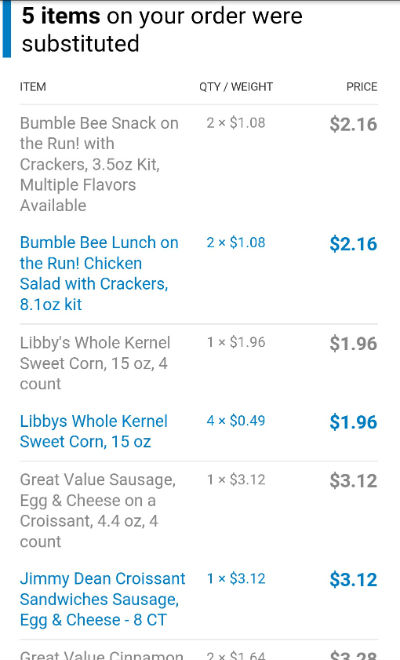This screenshot has height=660, width=400.
Task: Select Libby's Whole Kernel Sweet Corn 4 count
Action: [95, 363]
